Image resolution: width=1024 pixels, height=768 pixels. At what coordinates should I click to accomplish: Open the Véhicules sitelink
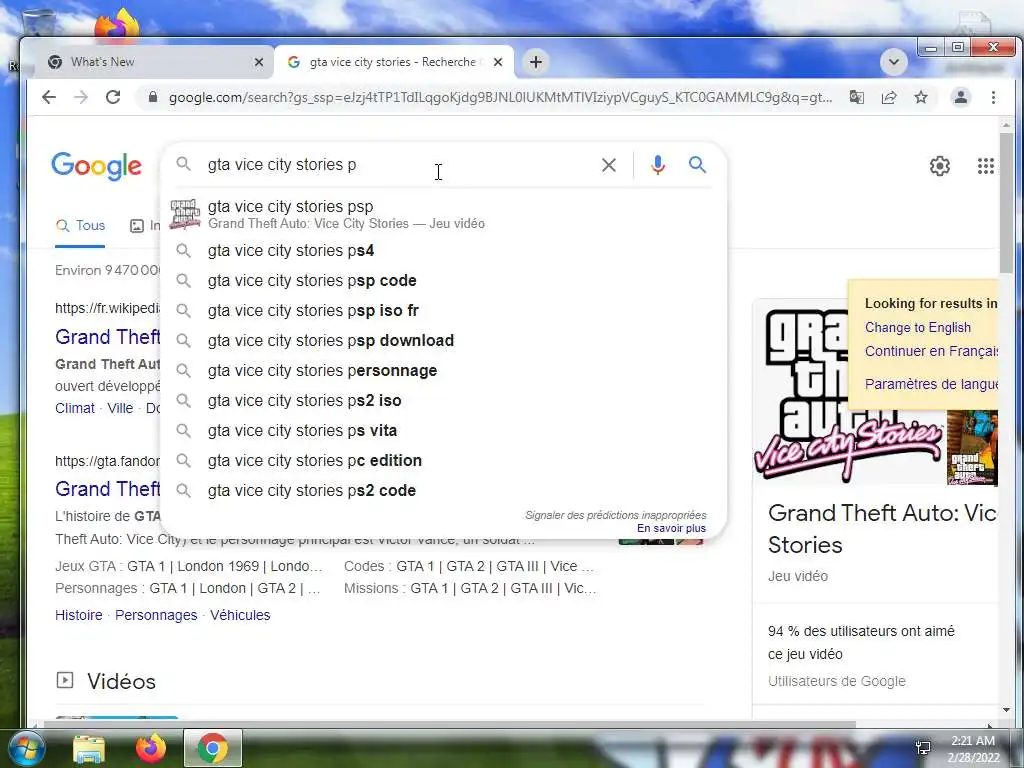pyautogui.click(x=240, y=615)
